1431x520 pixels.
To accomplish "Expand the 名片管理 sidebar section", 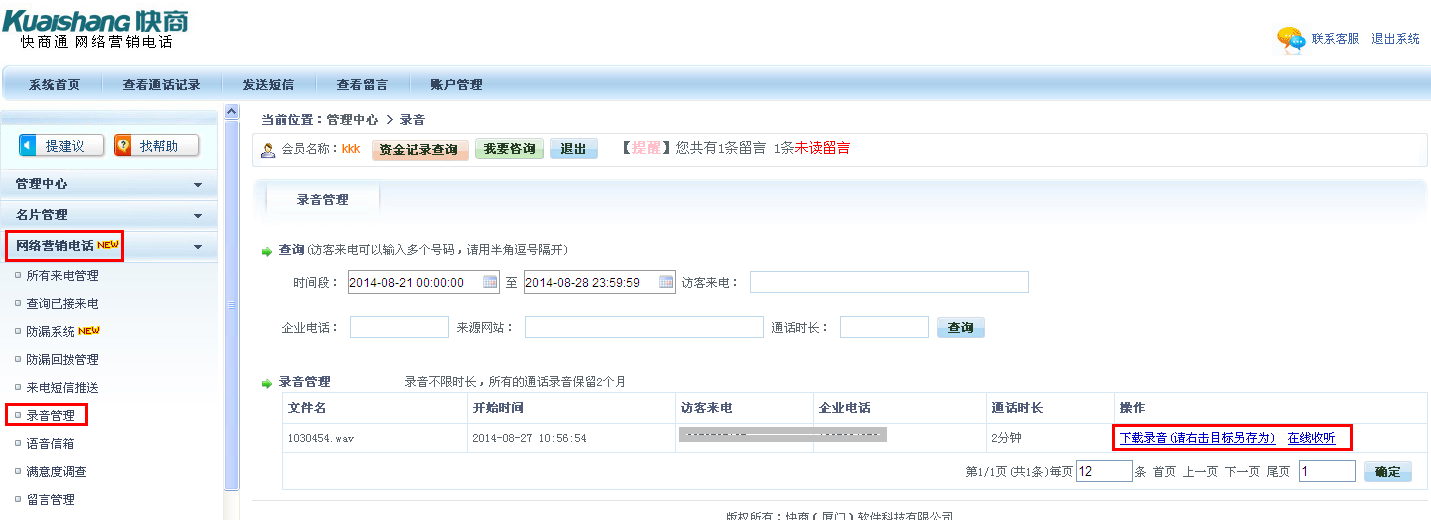I will tap(198, 215).
